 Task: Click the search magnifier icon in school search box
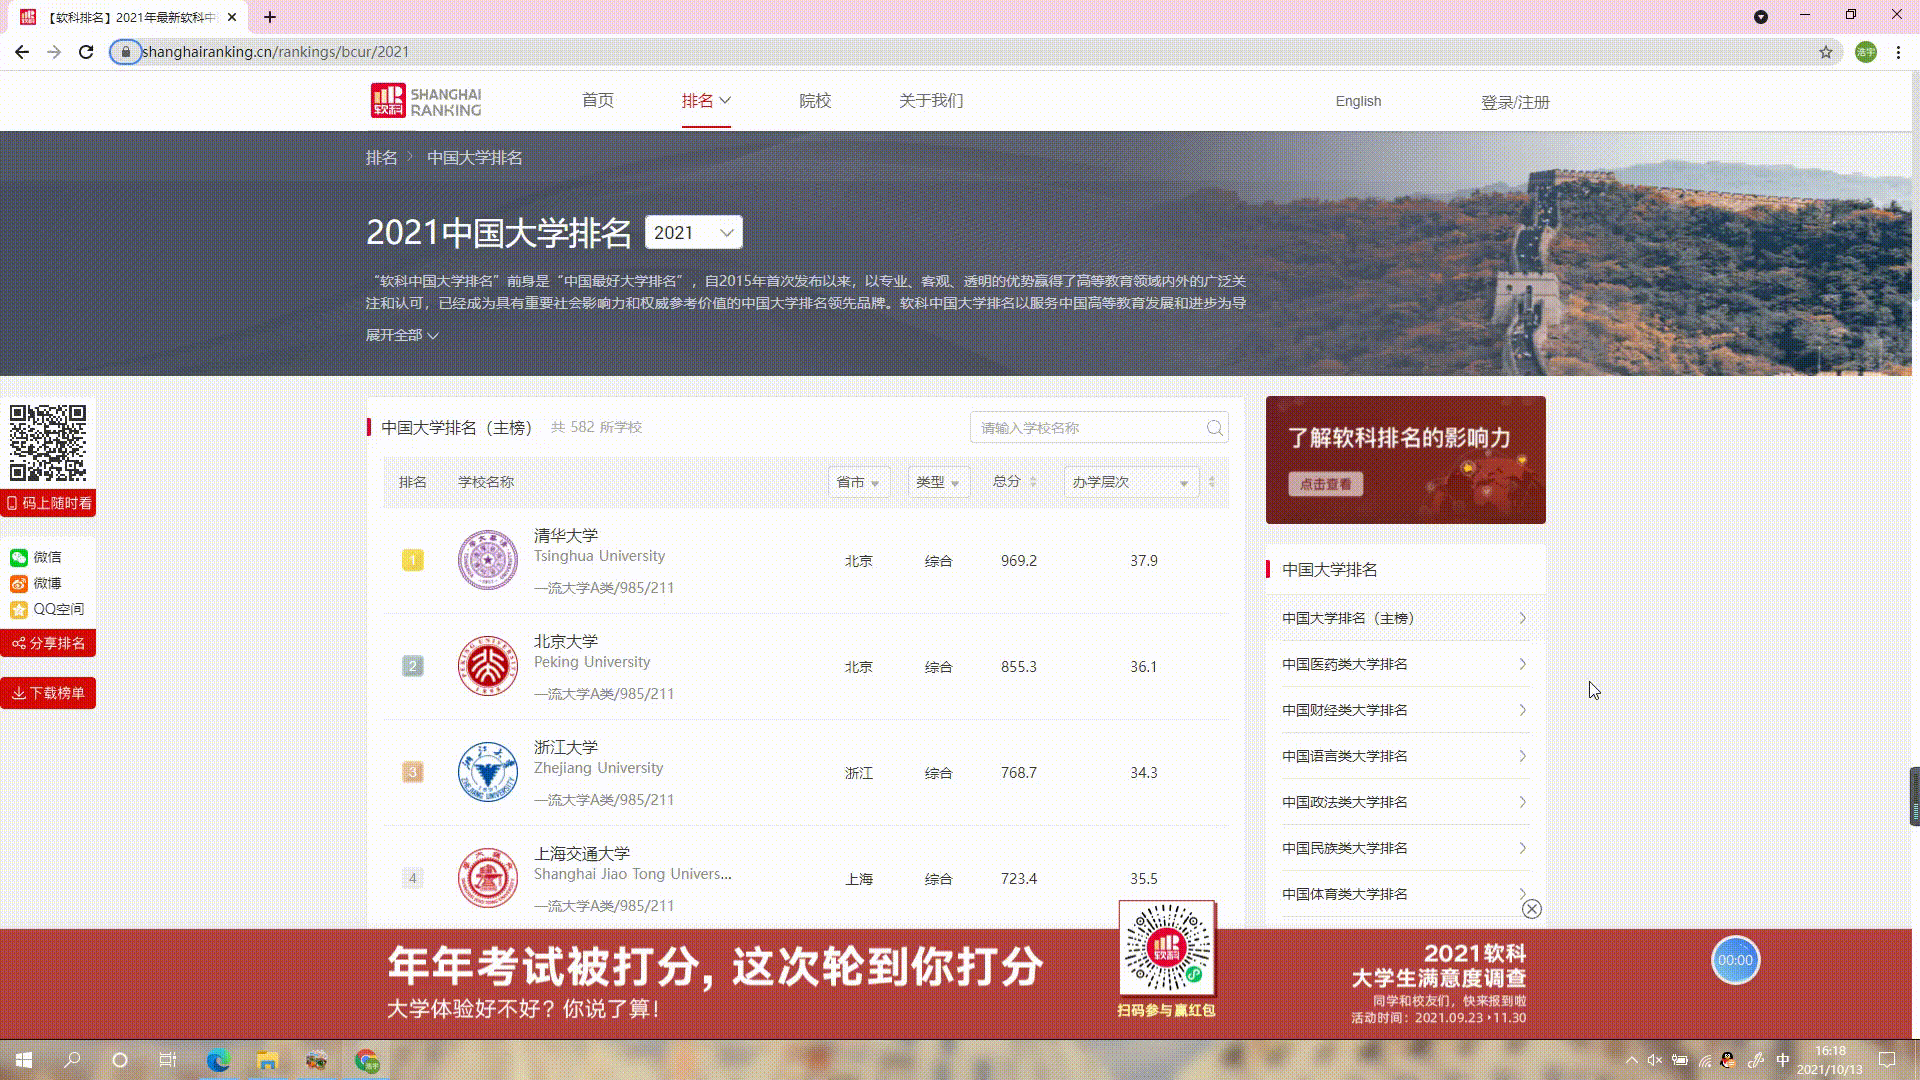pyautogui.click(x=1214, y=428)
